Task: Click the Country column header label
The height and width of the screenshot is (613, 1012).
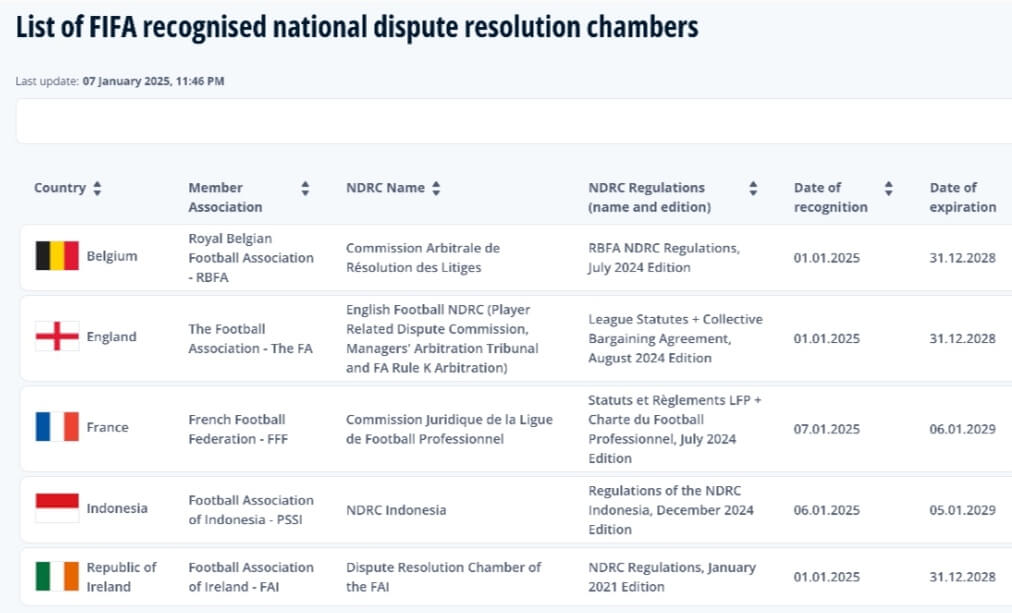Action: point(59,188)
